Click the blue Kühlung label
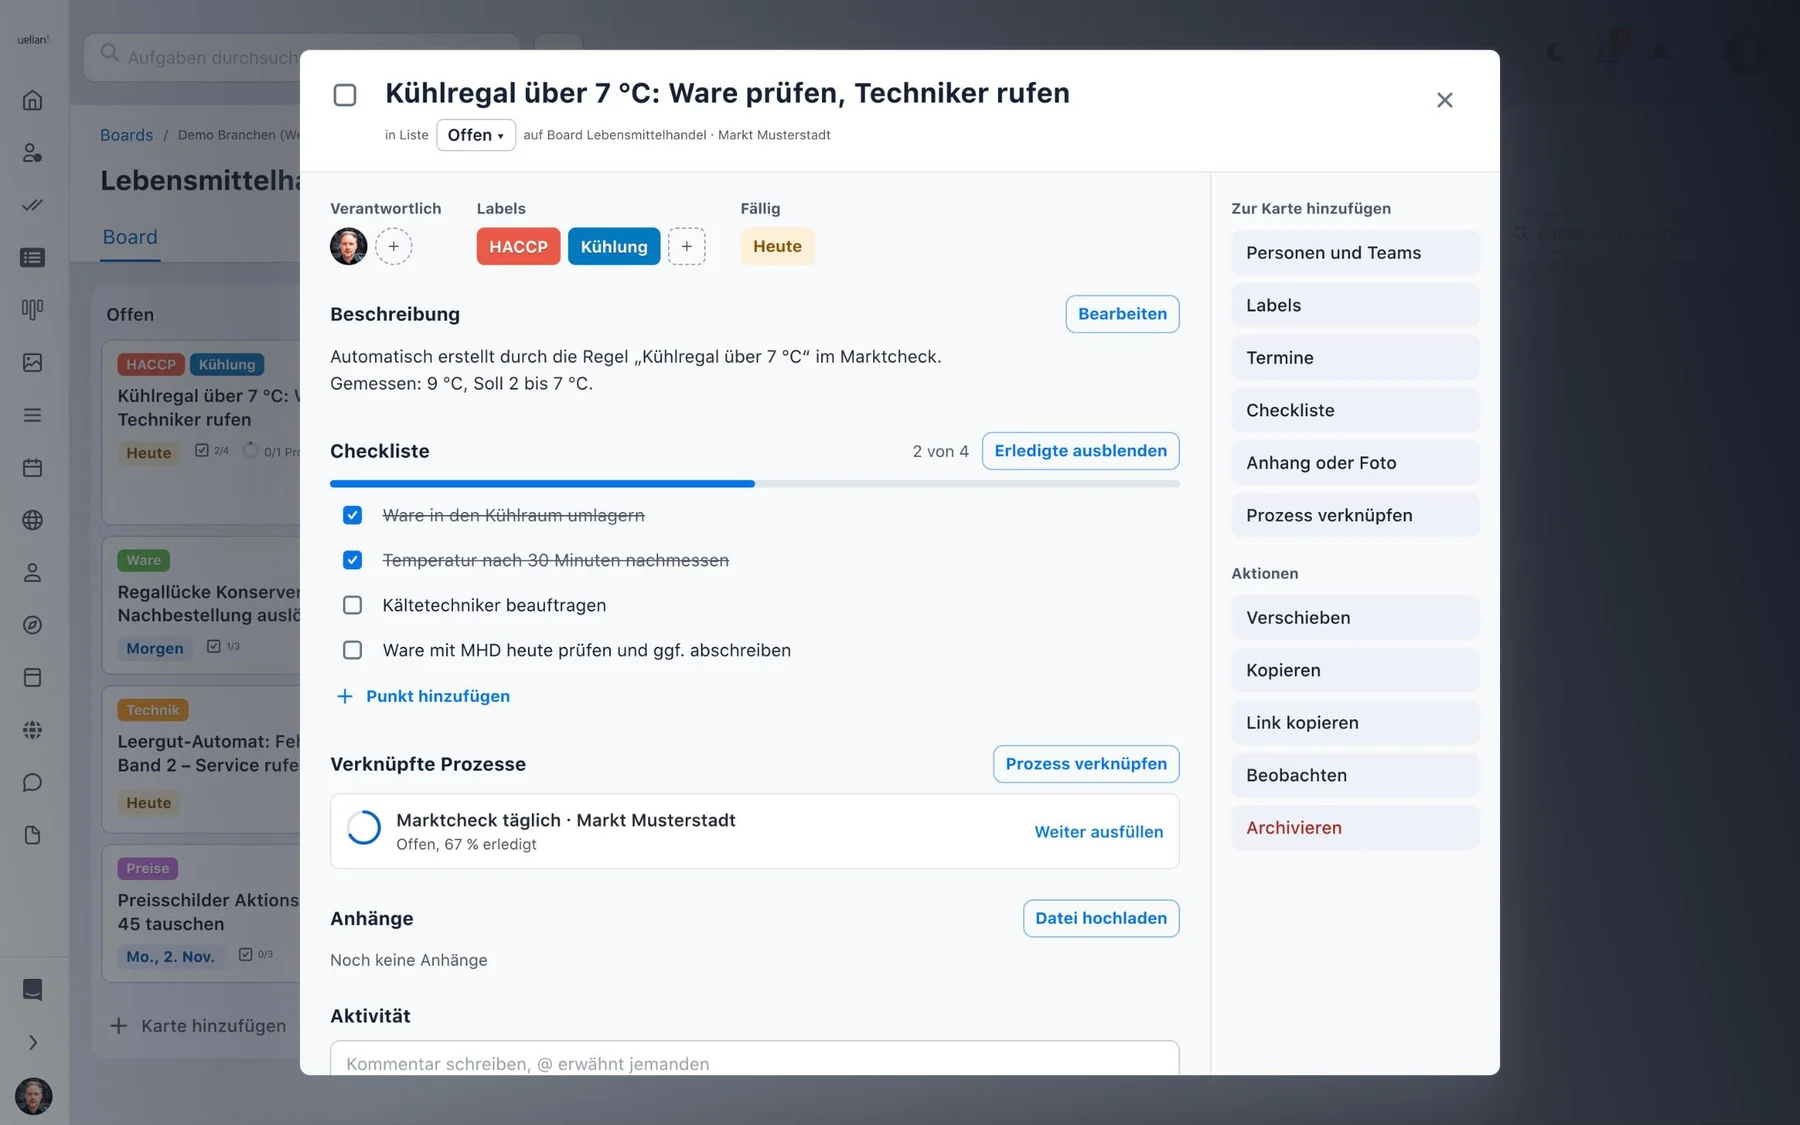 (614, 246)
